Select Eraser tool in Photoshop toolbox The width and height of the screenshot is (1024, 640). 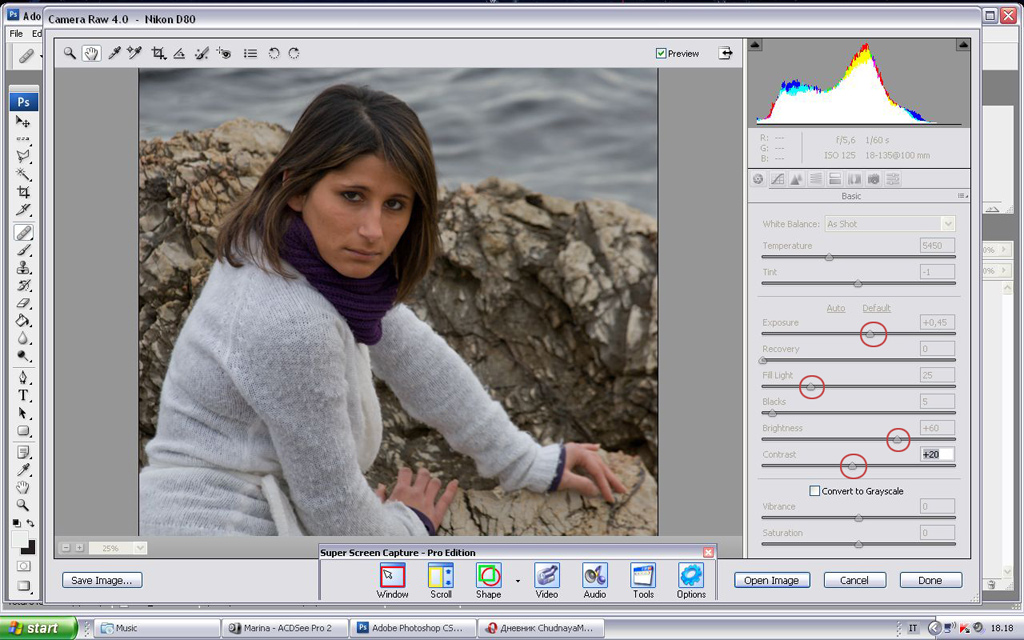click(x=23, y=302)
